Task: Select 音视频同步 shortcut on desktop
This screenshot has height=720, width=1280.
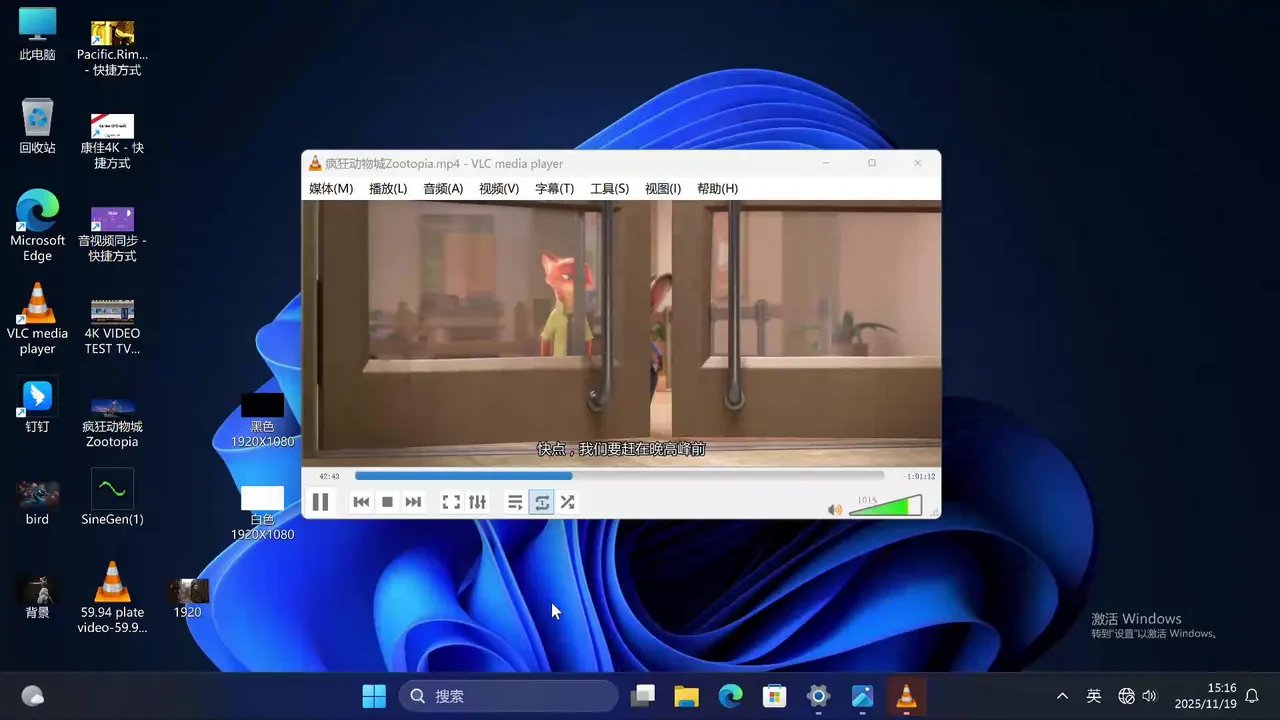Action: tap(112, 233)
